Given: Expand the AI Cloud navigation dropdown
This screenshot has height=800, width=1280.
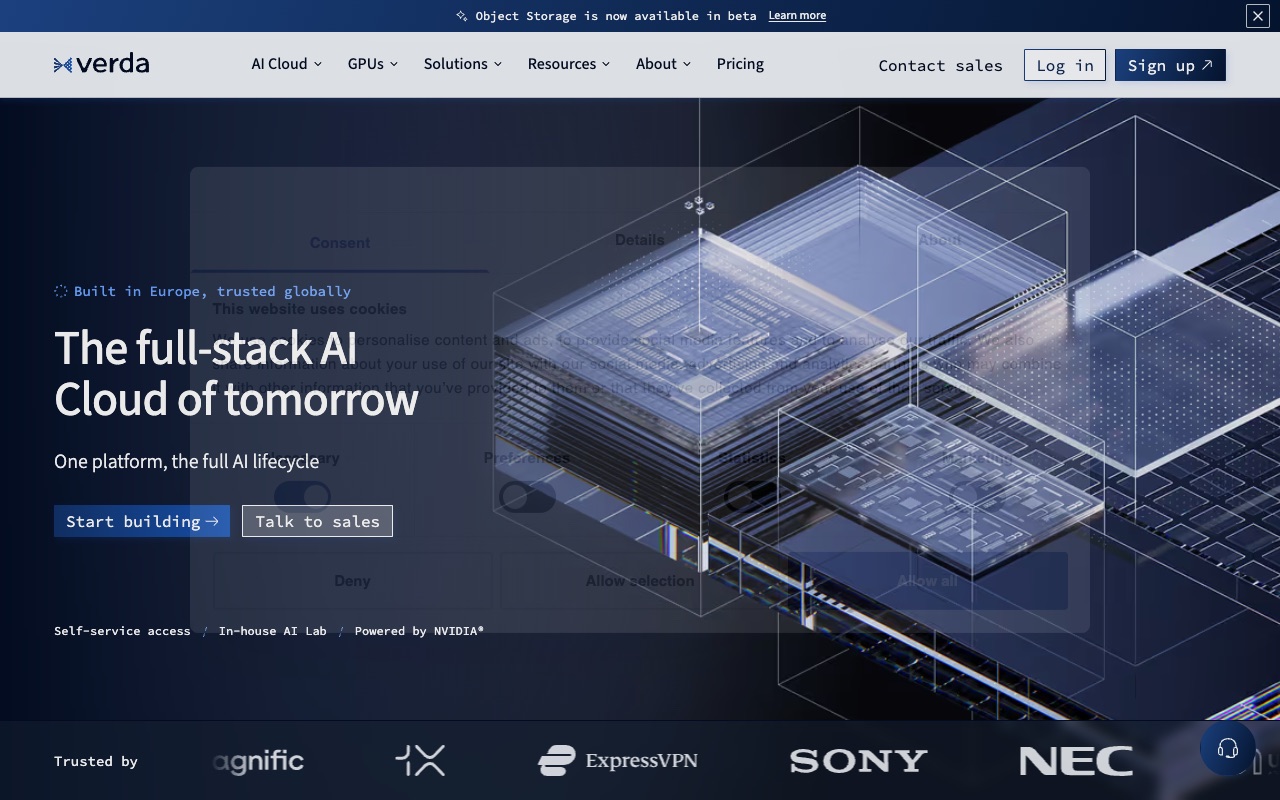Looking at the screenshot, I should pos(286,64).
